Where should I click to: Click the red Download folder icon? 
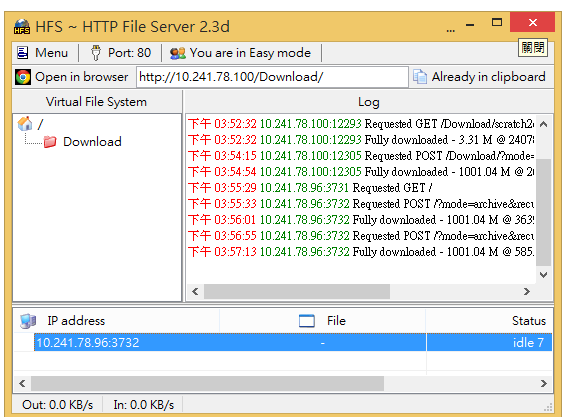pos(50,142)
